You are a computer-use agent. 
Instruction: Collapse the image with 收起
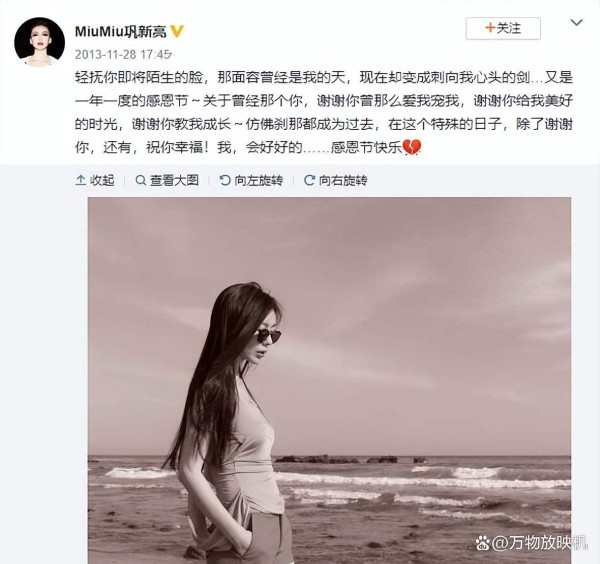pyautogui.click(x=95, y=180)
